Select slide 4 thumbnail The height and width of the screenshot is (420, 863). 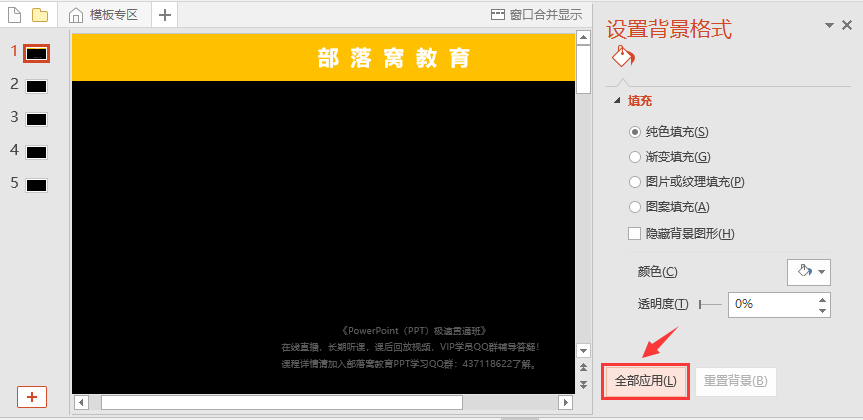[37, 152]
